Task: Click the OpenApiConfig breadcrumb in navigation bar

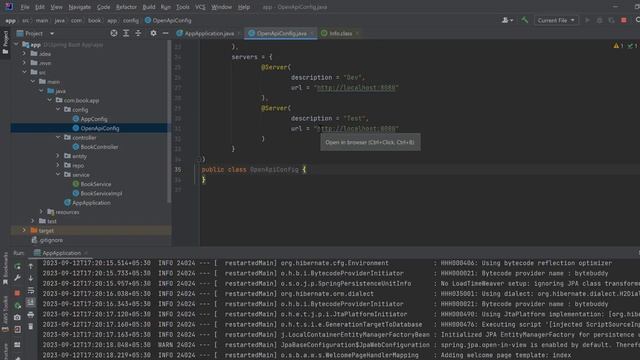Action: click(x=168, y=20)
